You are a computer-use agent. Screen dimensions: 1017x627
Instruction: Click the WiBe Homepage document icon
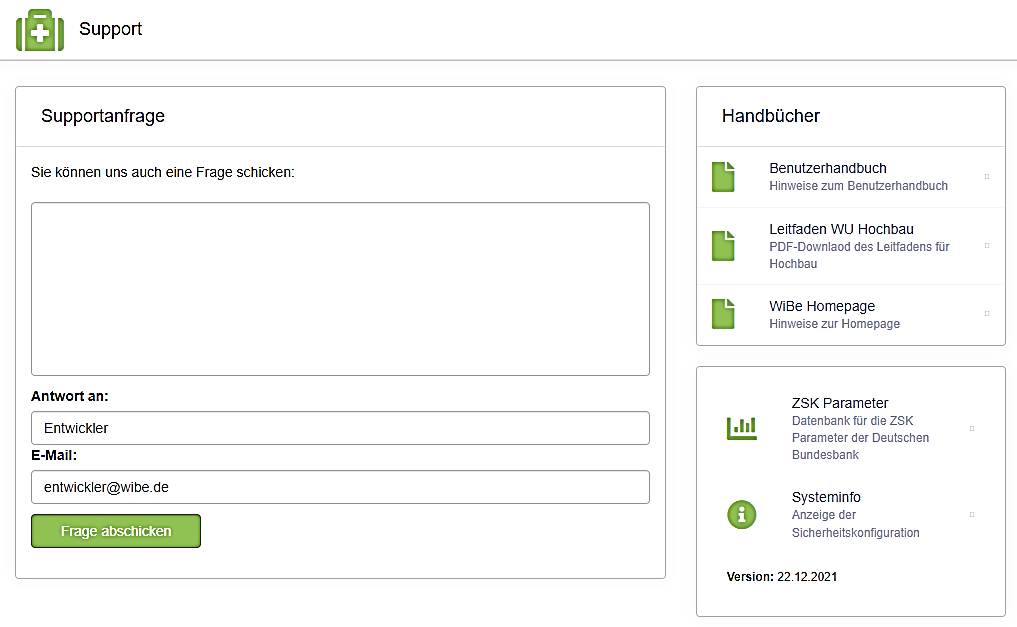click(x=723, y=314)
